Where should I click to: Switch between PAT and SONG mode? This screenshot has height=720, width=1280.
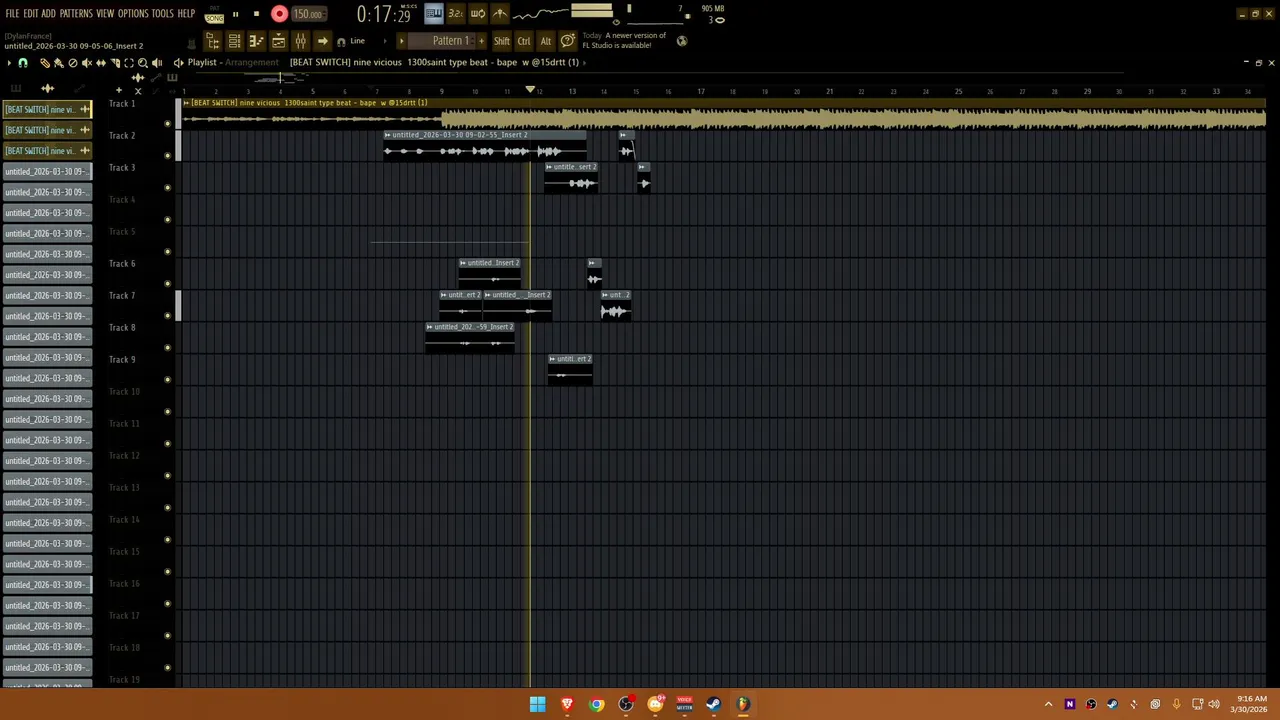pos(214,14)
